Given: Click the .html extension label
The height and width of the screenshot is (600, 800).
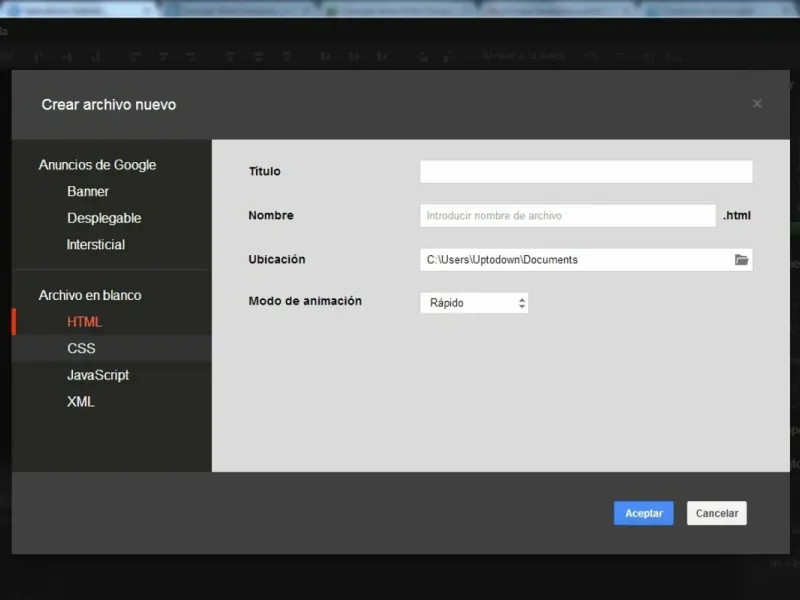Looking at the screenshot, I should 737,215.
